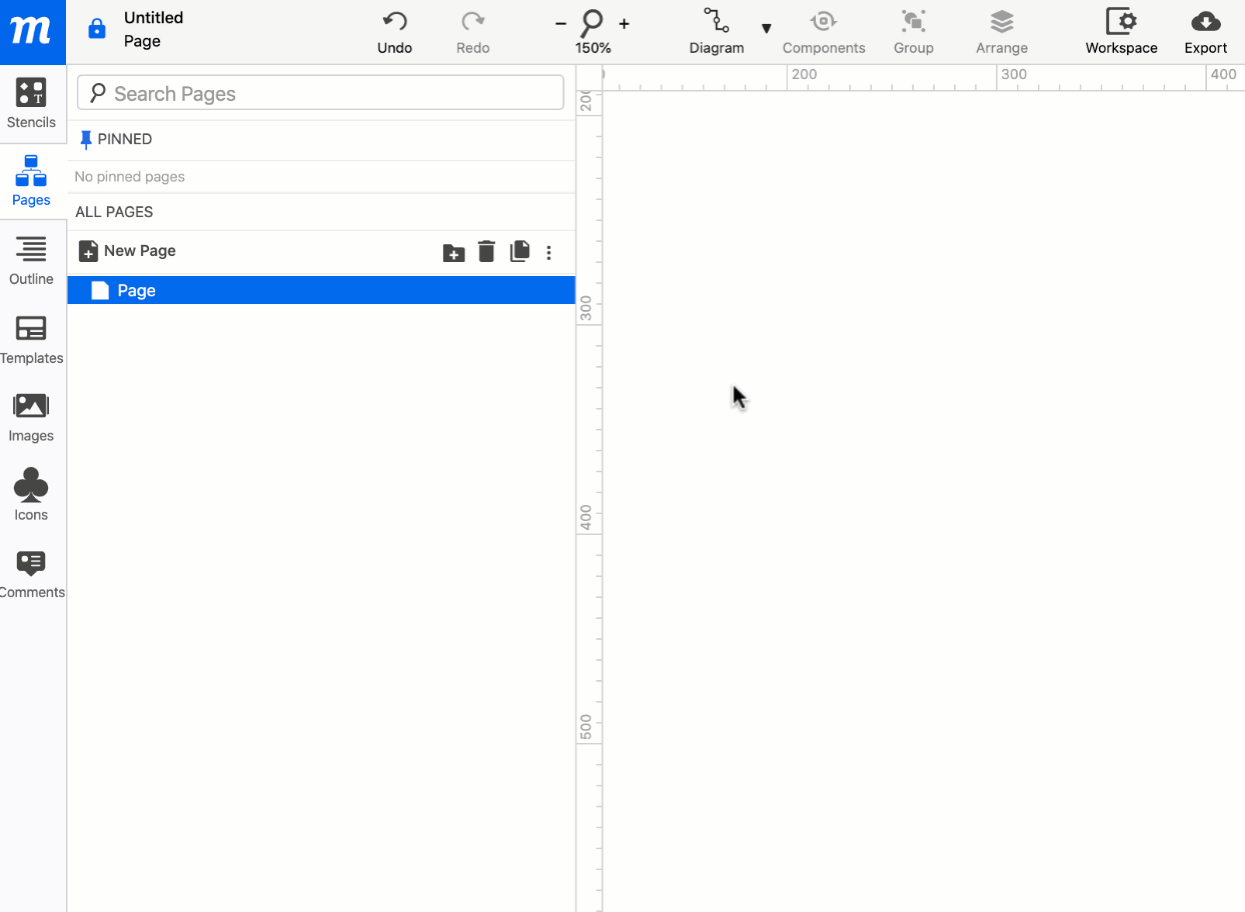This screenshot has width=1245, height=912.
Task: Open the Templates panel
Action: (x=31, y=340)
